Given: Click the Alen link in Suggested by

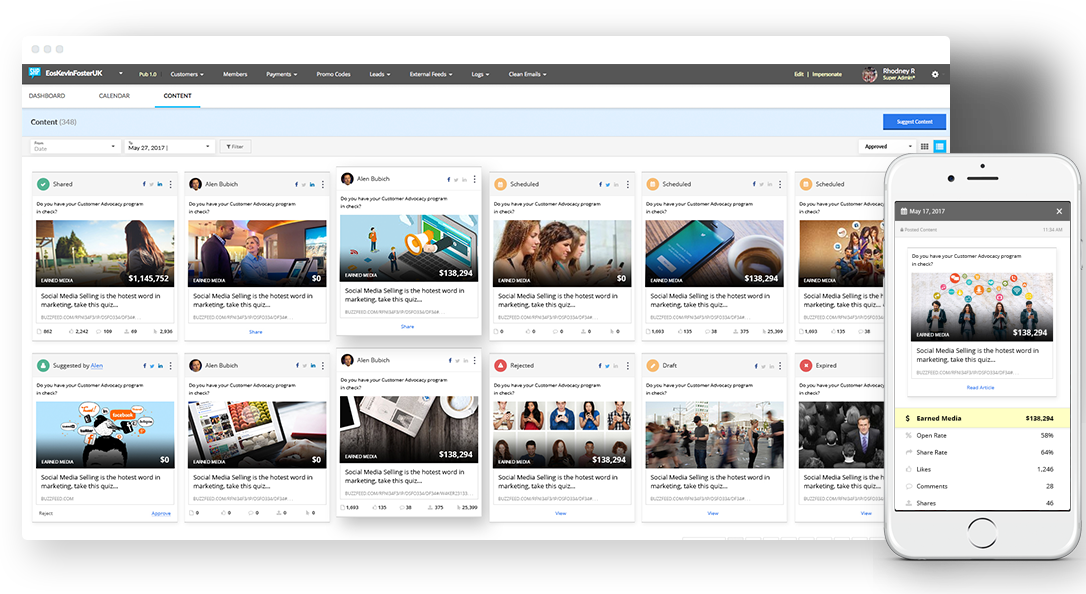Looking at the screenshot, I should 97,366.
